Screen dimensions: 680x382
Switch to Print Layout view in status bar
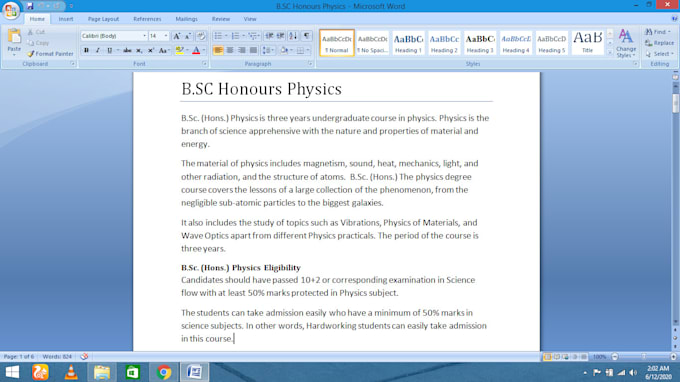pos(547,357)
